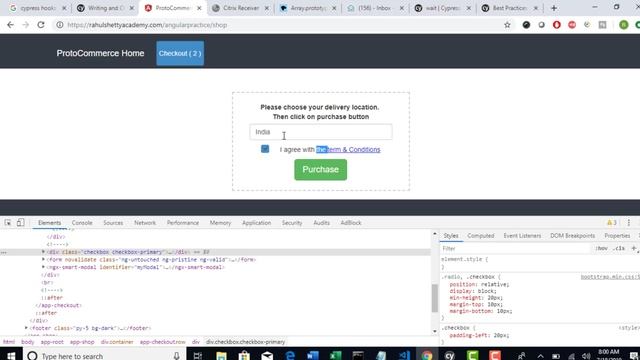Select the Performance tab
Screen dimensions: 640x360
point(183,223)
